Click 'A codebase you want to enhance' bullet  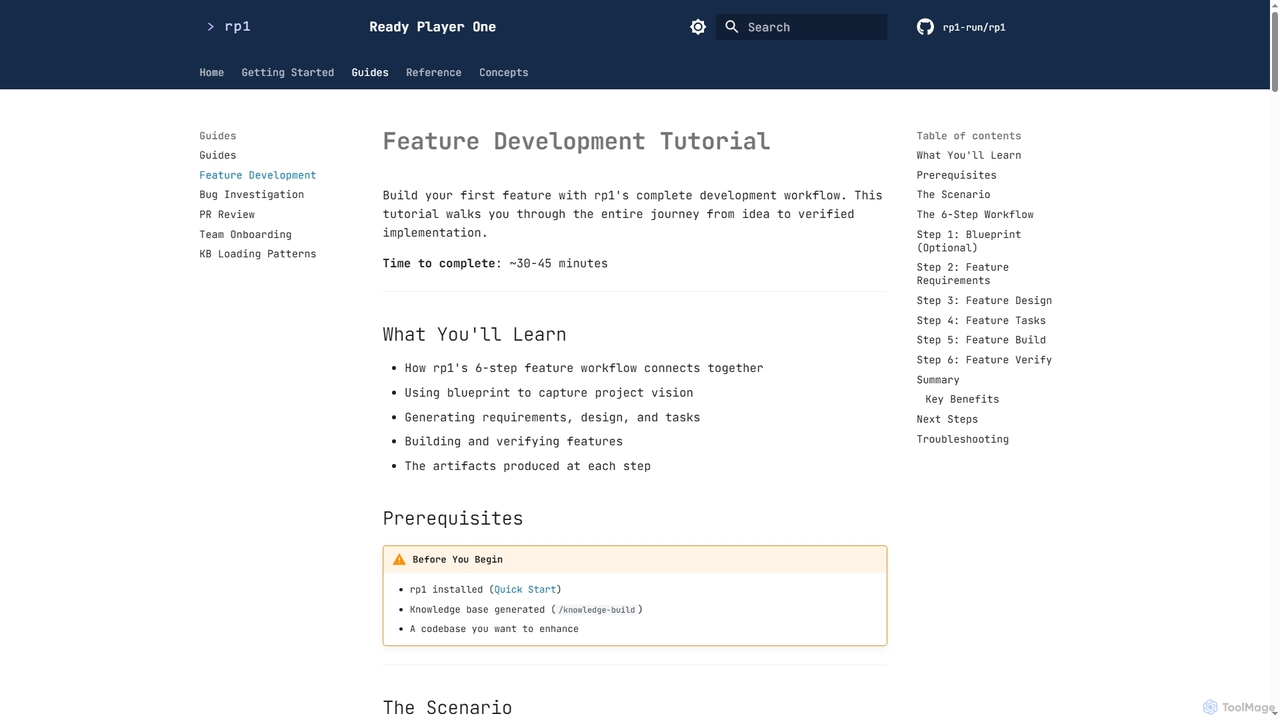tap(494, 629)
